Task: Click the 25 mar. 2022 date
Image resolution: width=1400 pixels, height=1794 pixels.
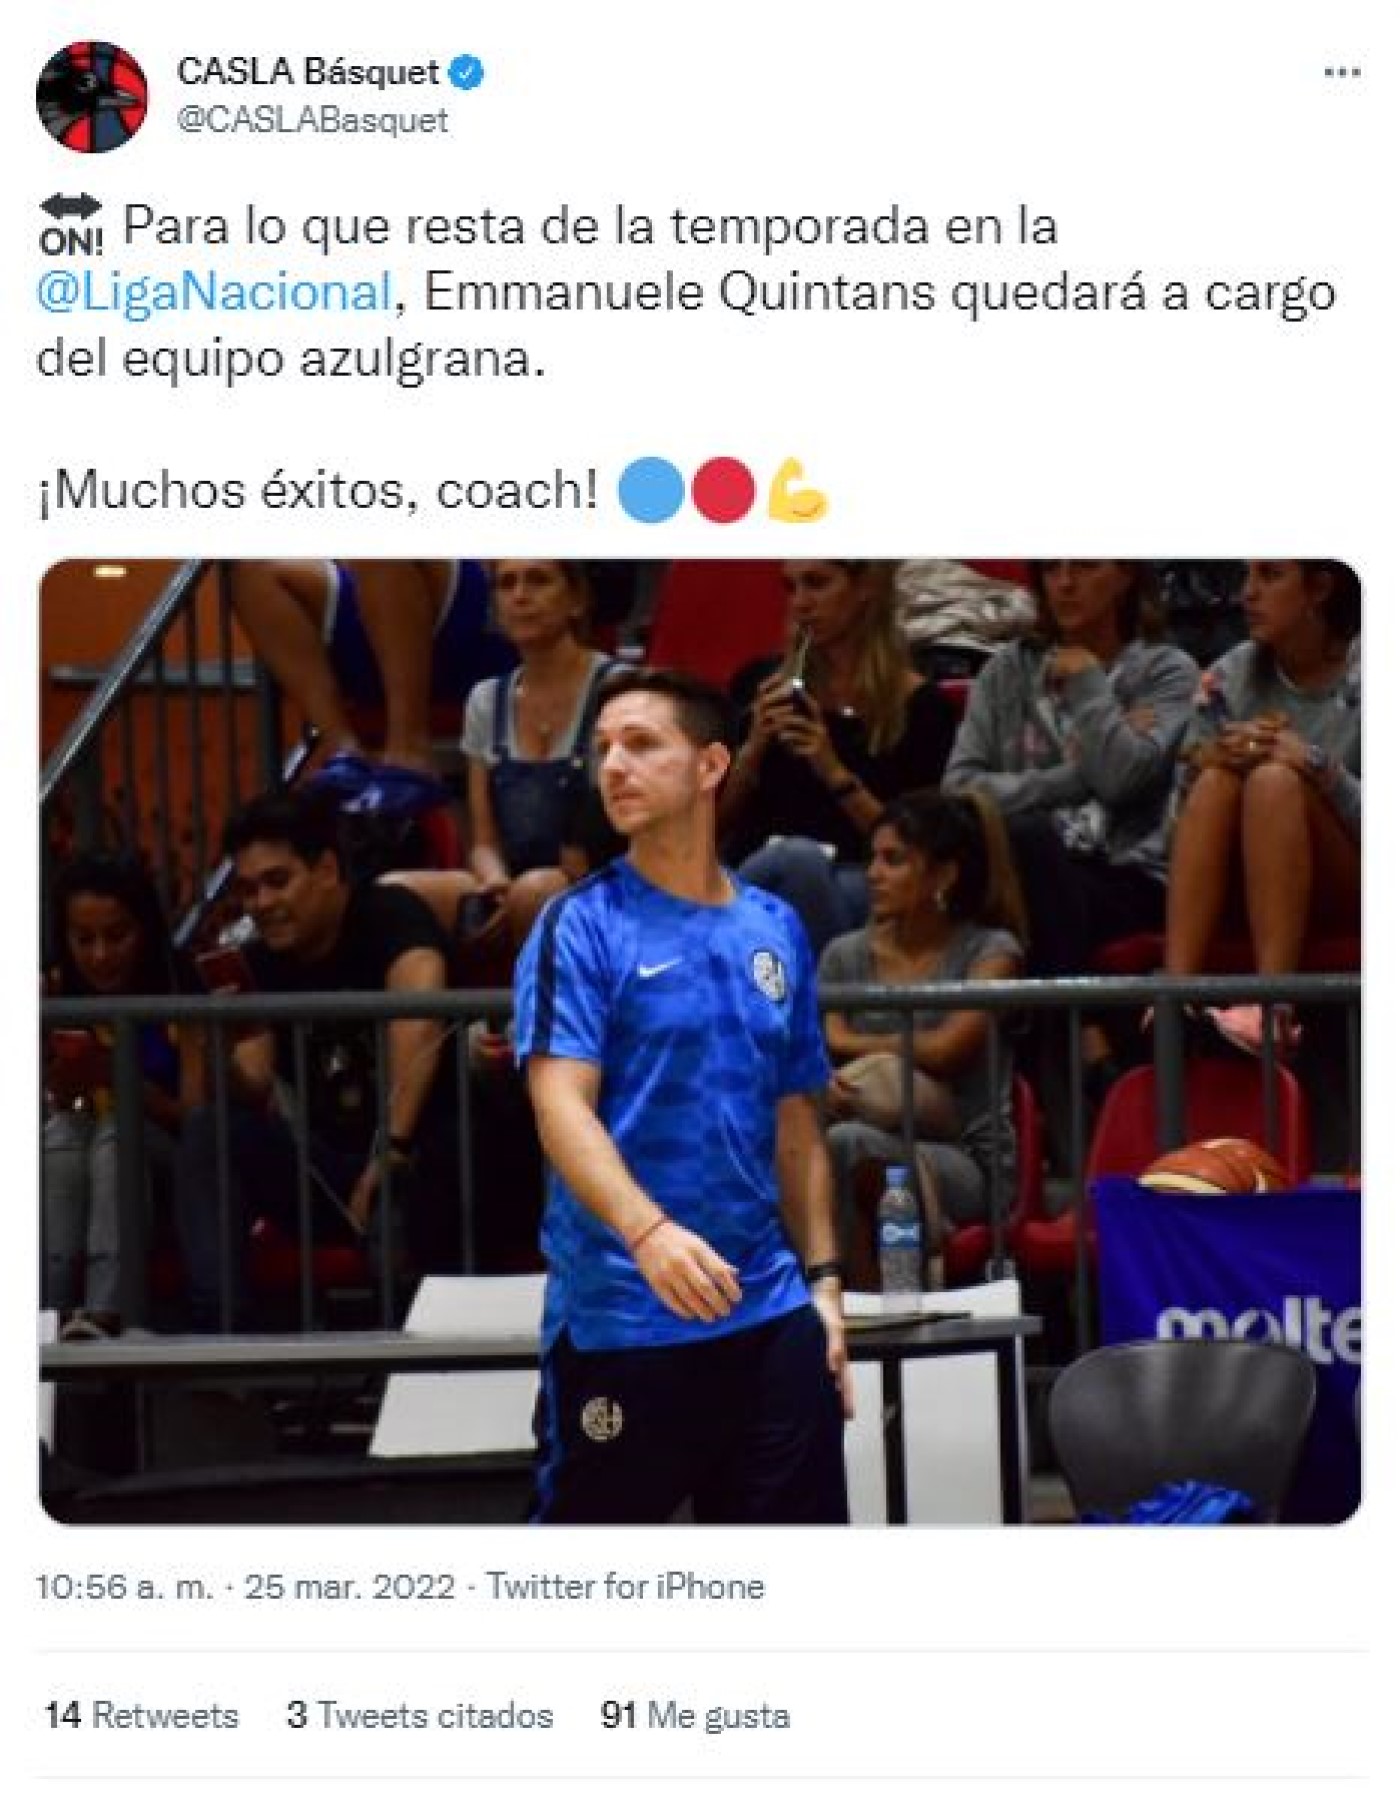Action: click(x=350, y=1587)
